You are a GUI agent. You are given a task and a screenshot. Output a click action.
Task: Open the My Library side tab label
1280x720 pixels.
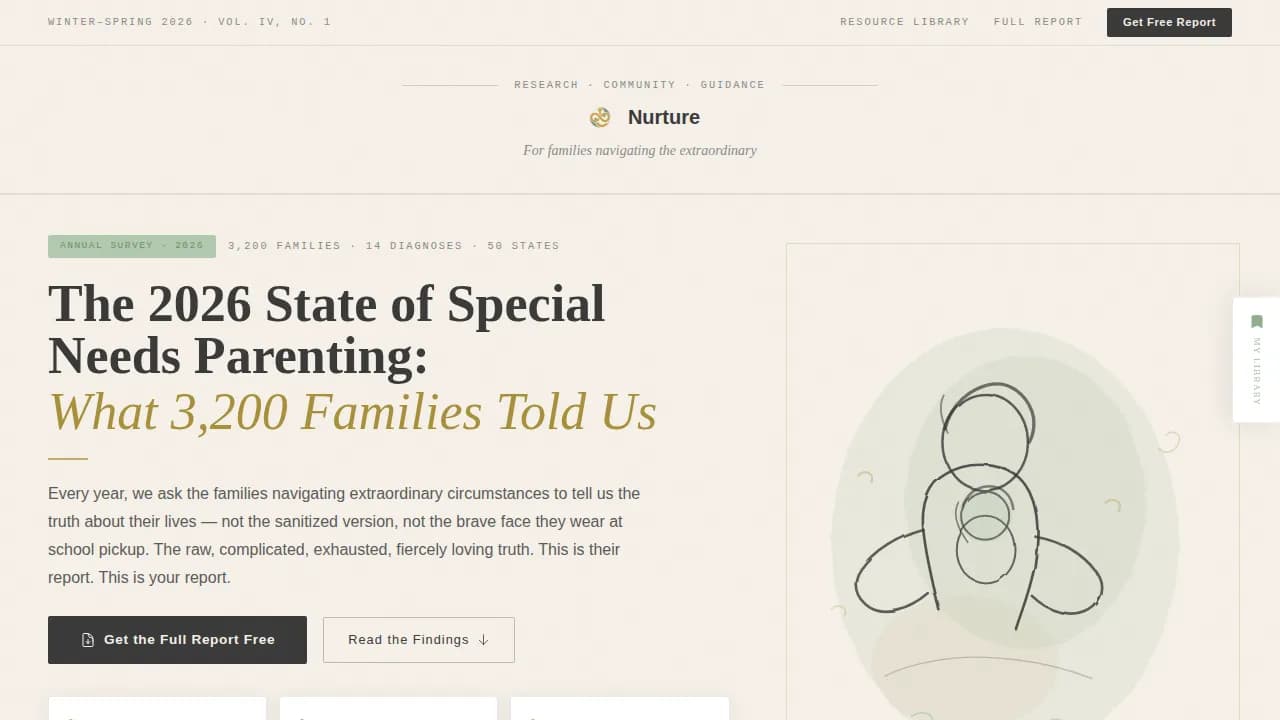coord(1257,371)
